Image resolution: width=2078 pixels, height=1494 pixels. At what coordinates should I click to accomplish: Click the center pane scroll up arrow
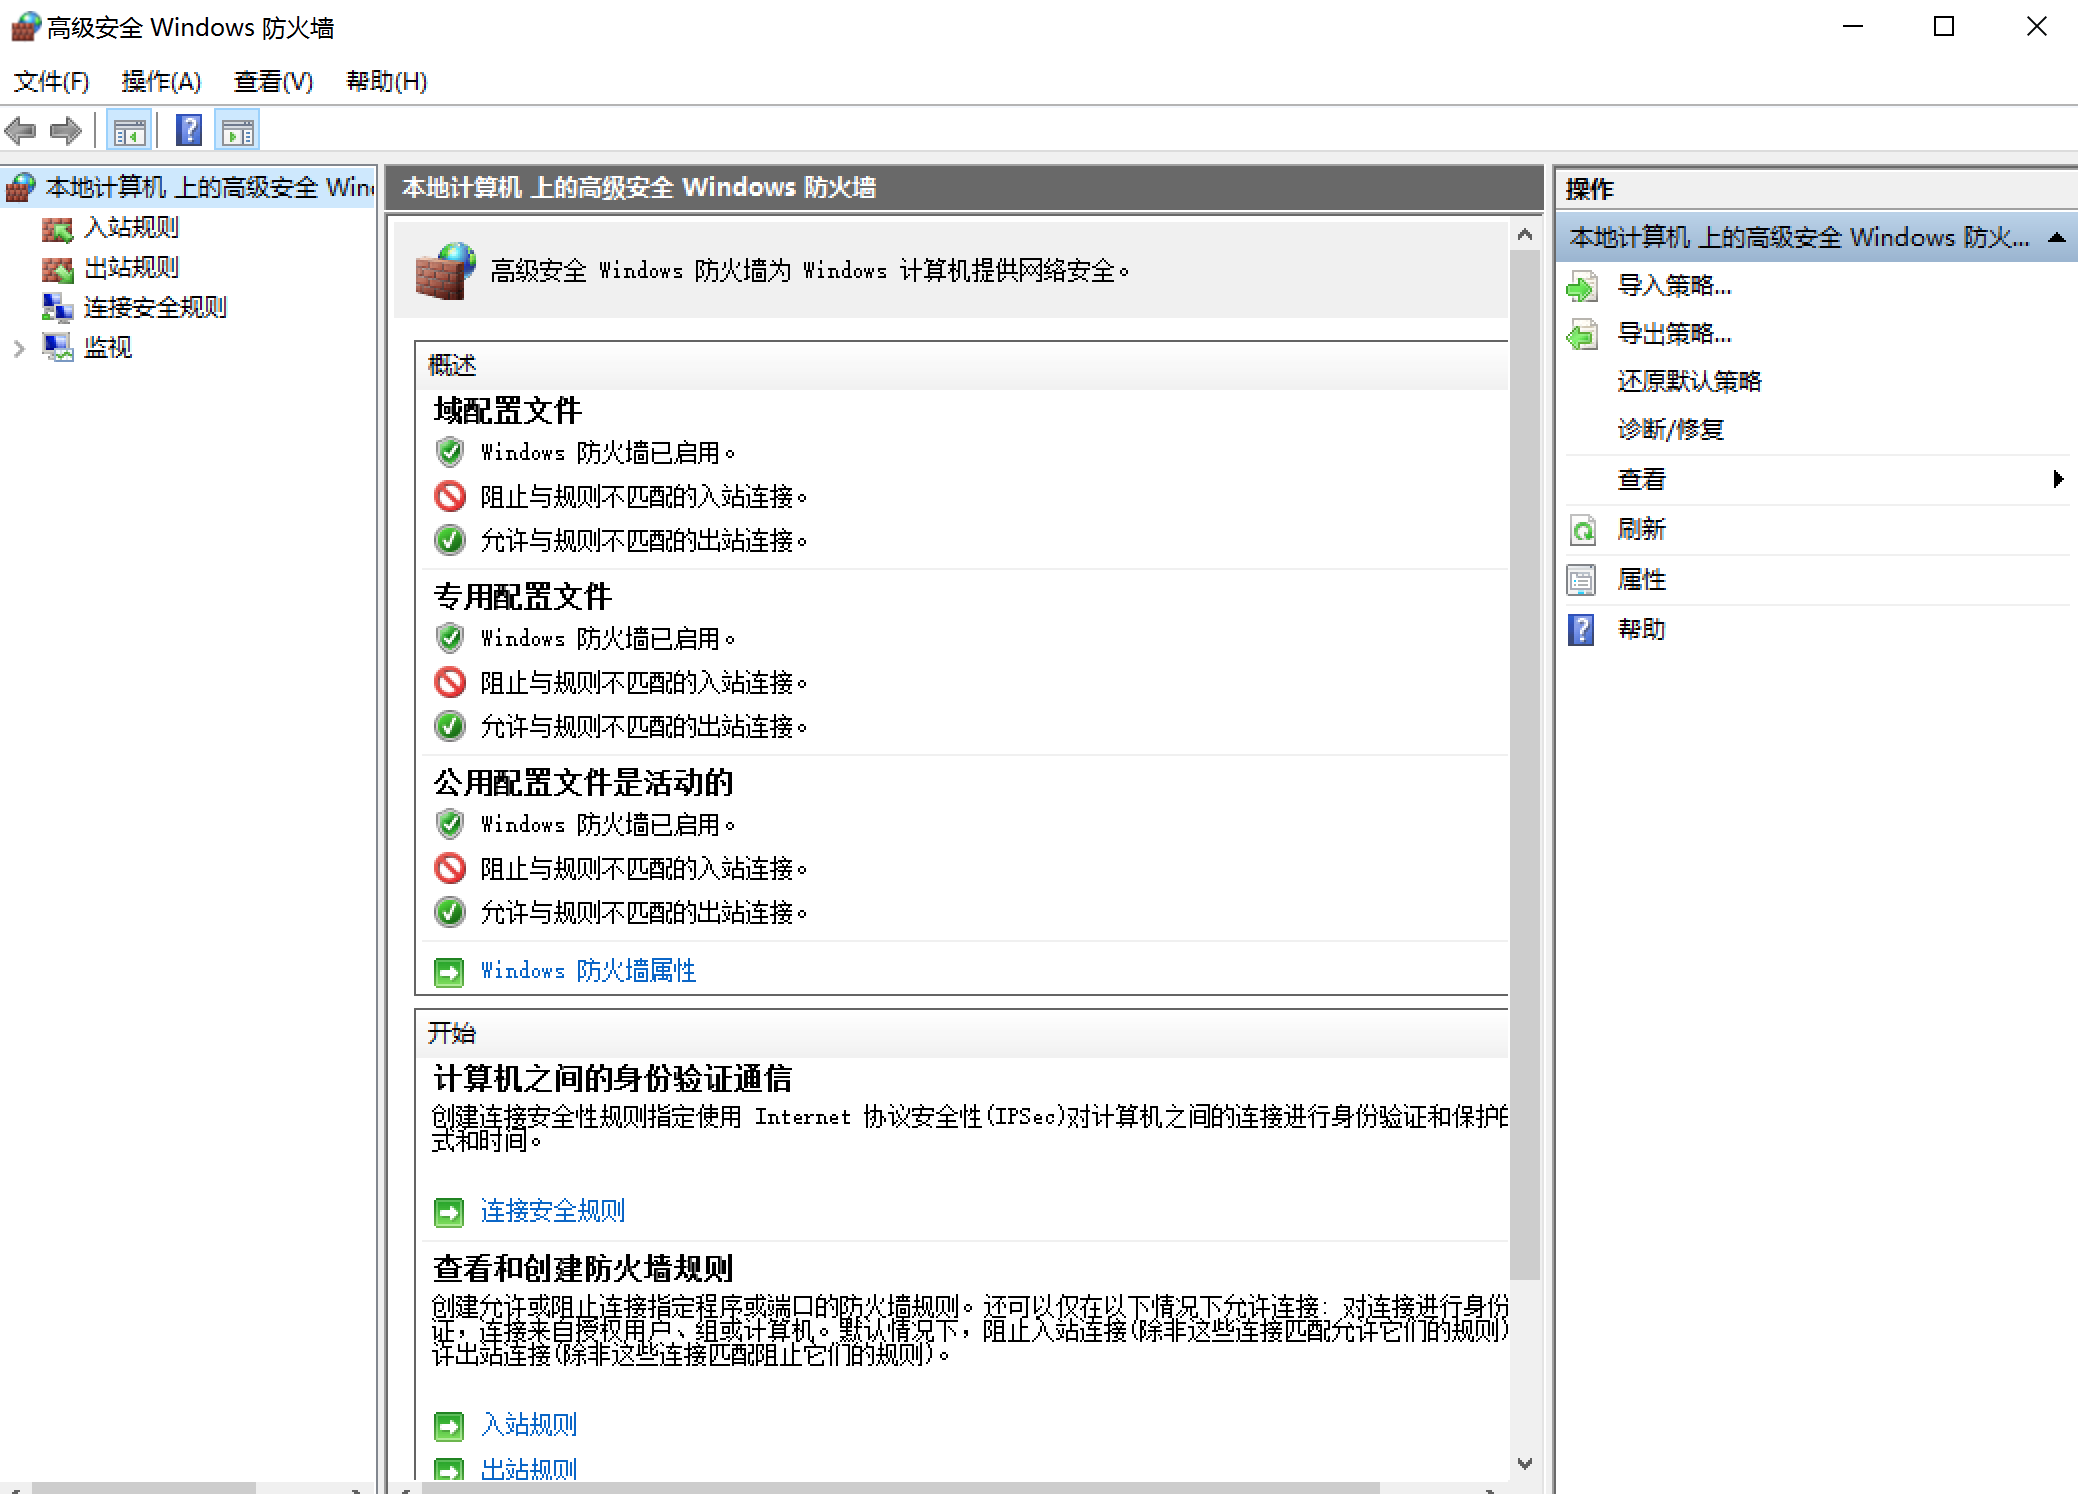coord(1525,235)
